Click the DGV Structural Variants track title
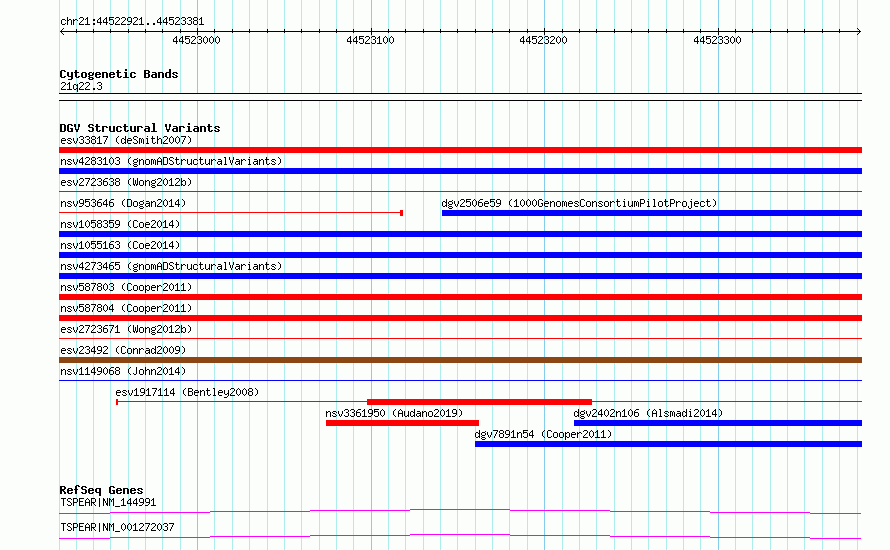This screenshot has height=550, width=890. tap(140, 128)
